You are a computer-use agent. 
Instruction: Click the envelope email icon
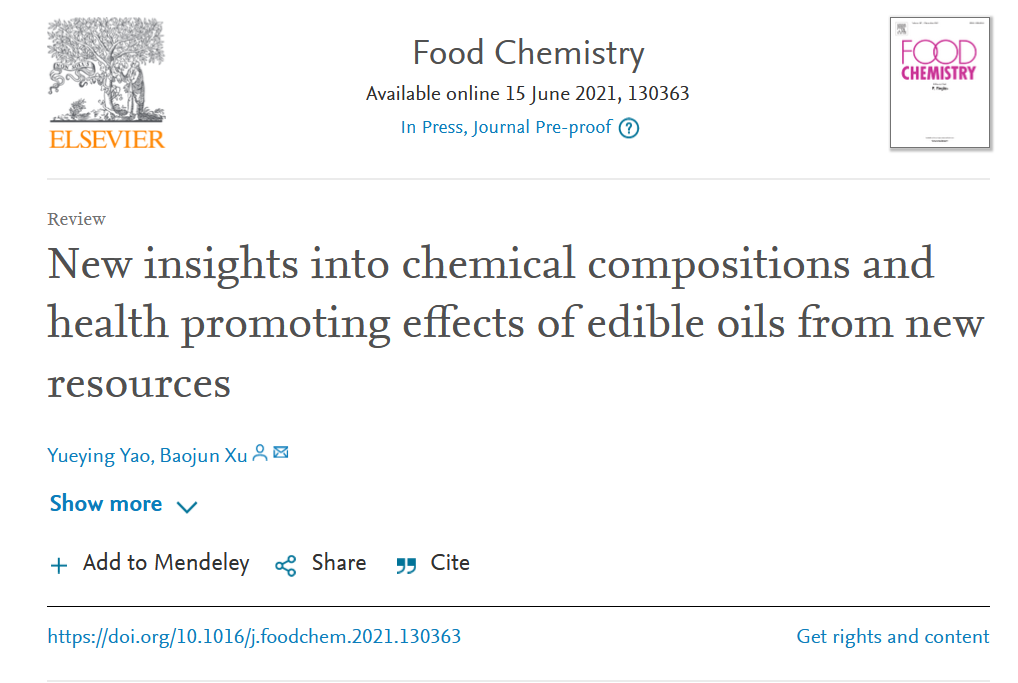281,454
